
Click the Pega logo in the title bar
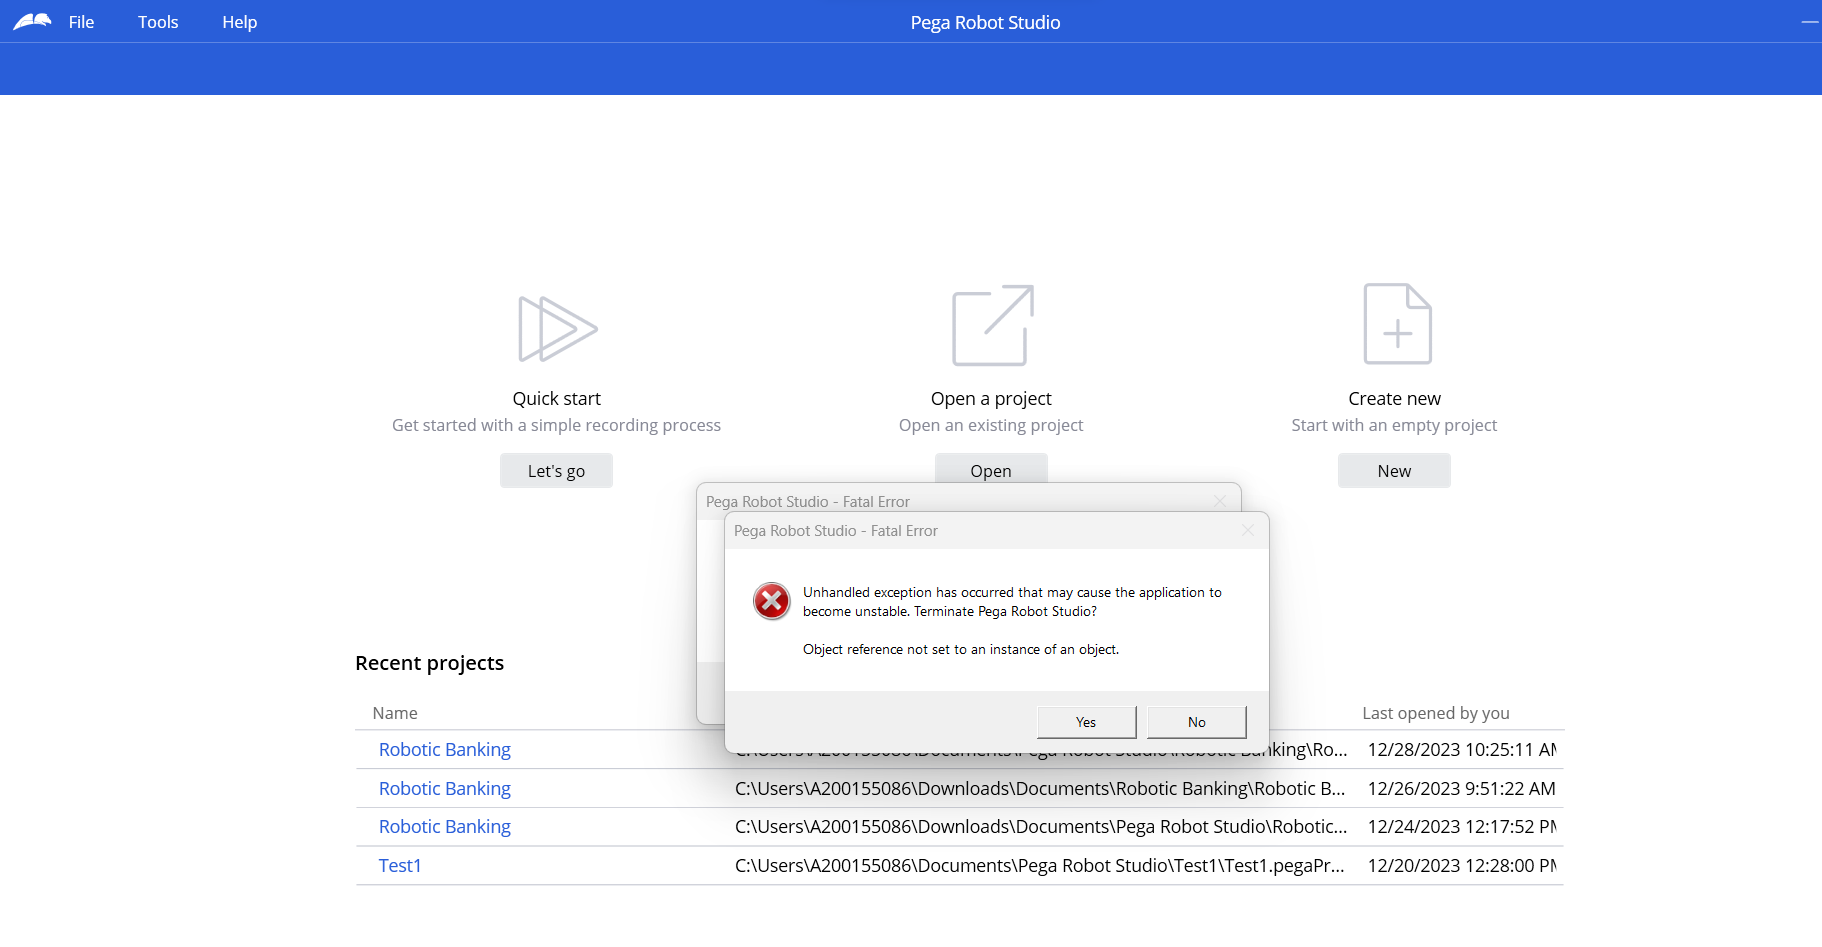point(32,20)
